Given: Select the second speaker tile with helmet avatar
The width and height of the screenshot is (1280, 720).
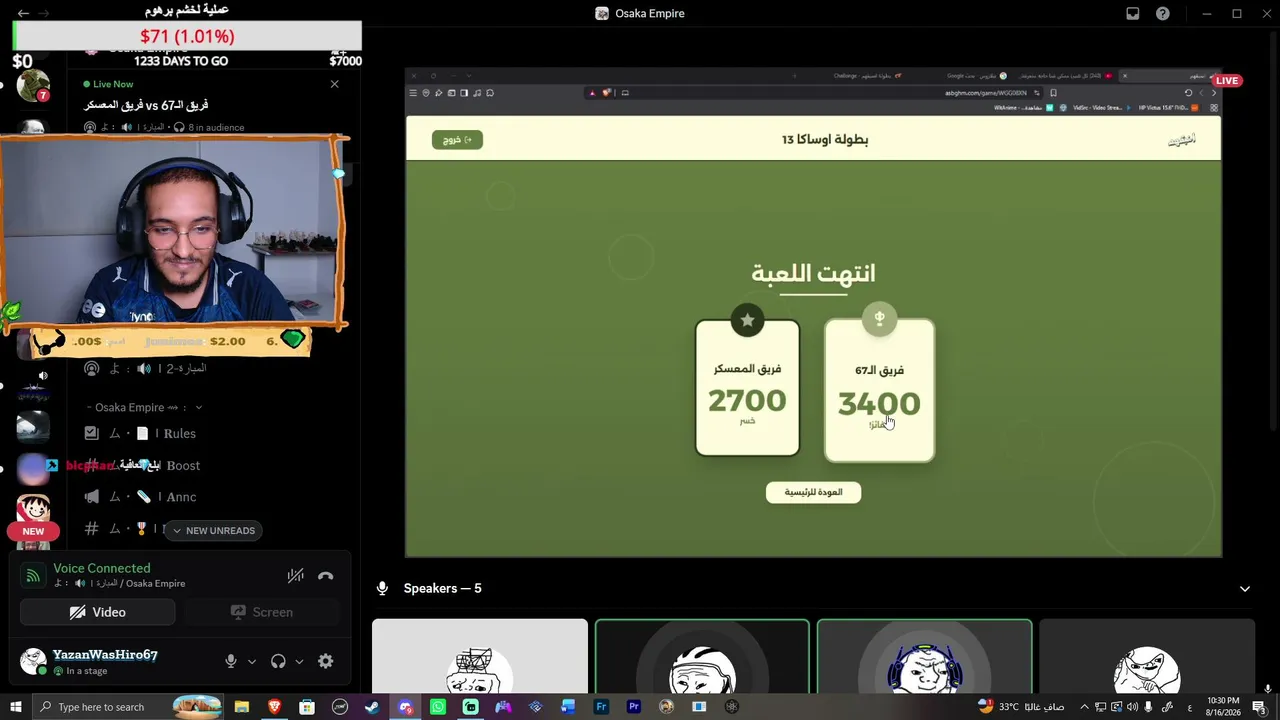Looking at the screenshot, I should coord(702,656).
